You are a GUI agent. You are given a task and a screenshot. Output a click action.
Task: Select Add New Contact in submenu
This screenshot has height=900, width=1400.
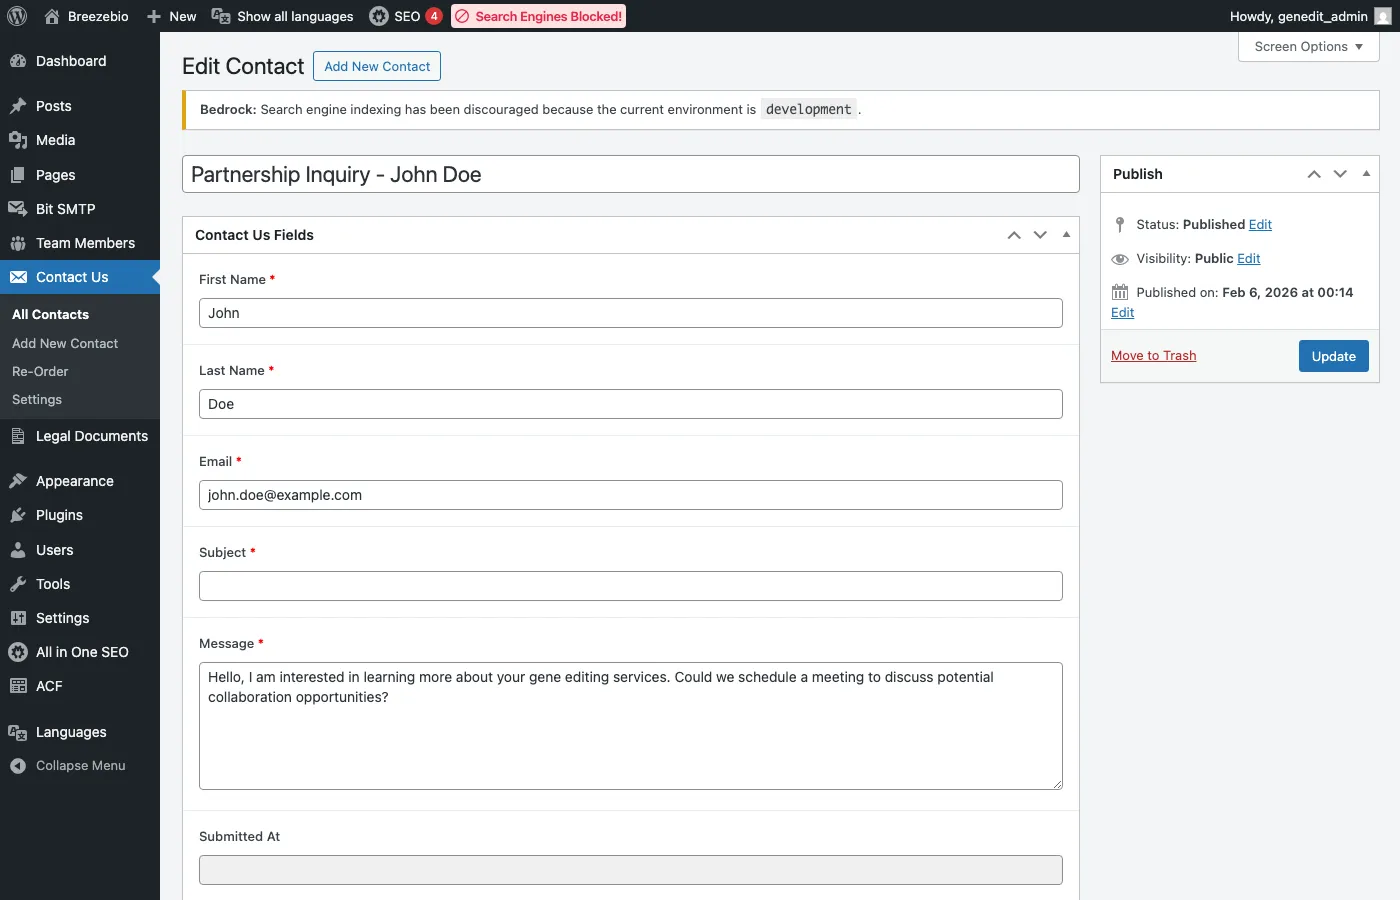tap(65, 343)
